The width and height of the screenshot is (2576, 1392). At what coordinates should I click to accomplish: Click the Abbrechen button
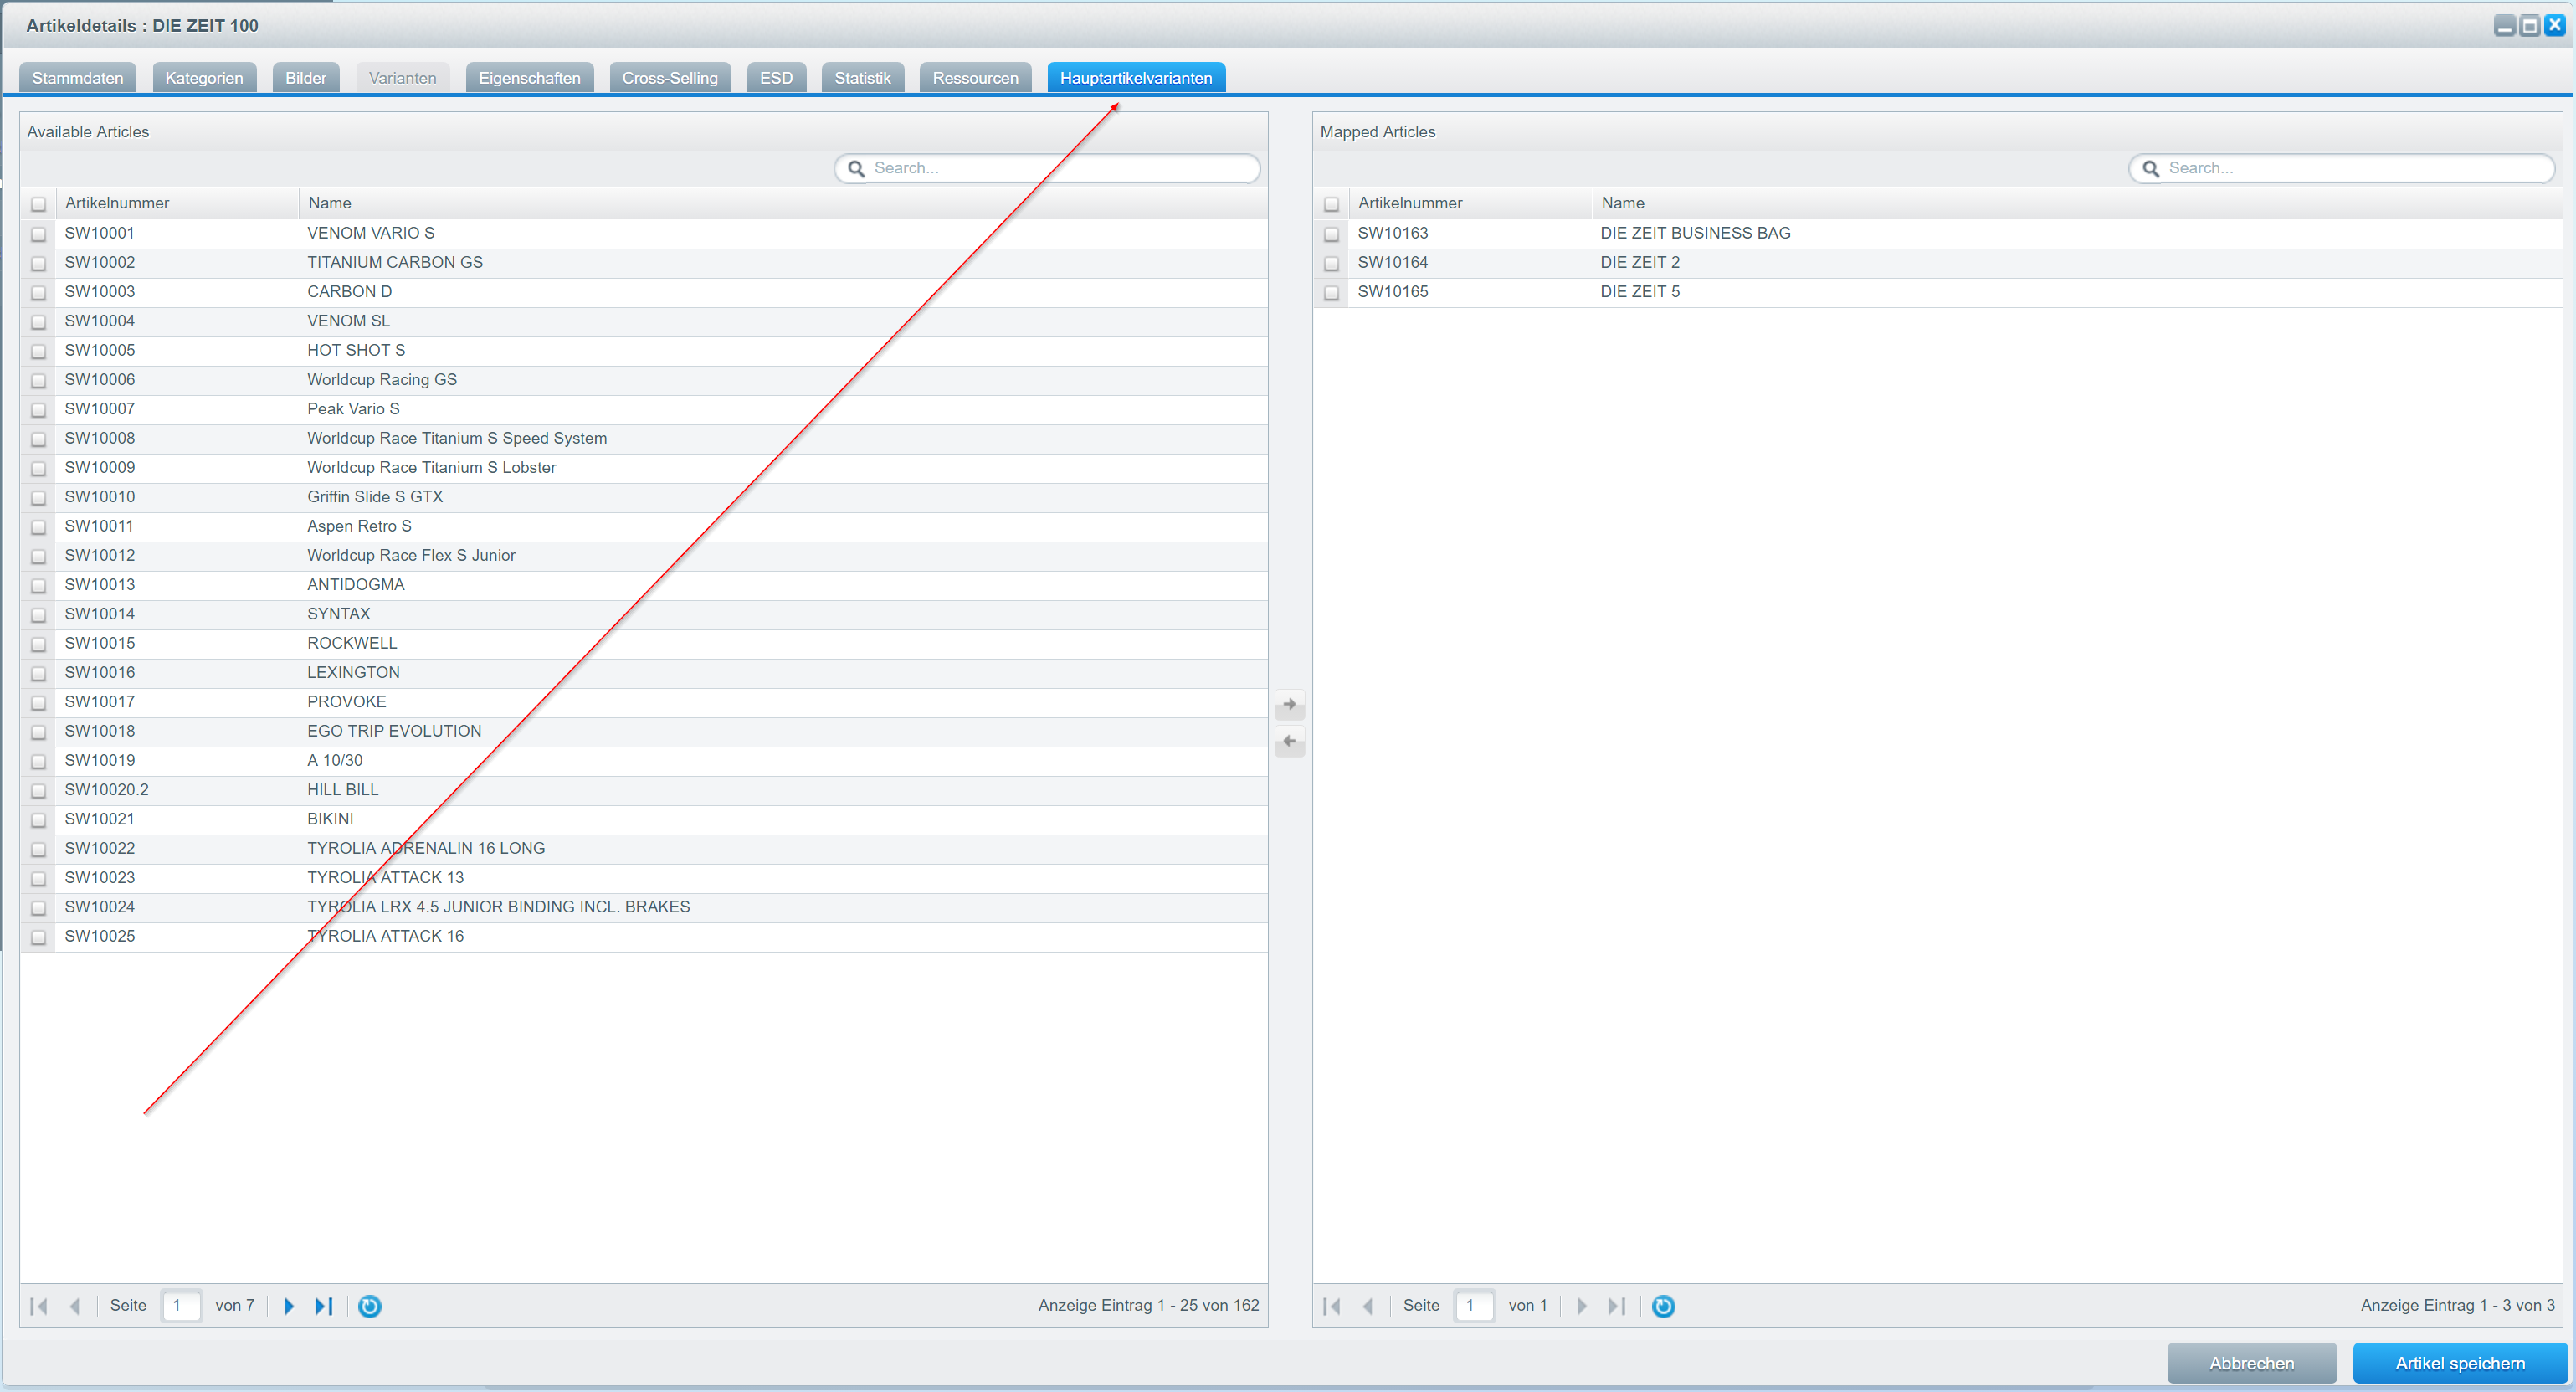click(x=2252, y=1363)
